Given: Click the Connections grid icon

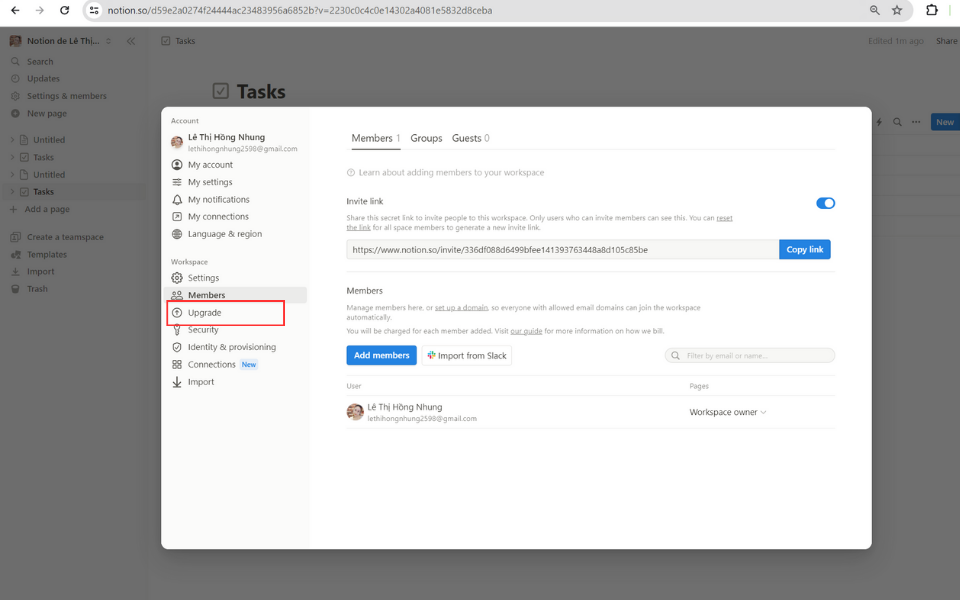Looking at the screenshot, I should click(x=177, y=365).
